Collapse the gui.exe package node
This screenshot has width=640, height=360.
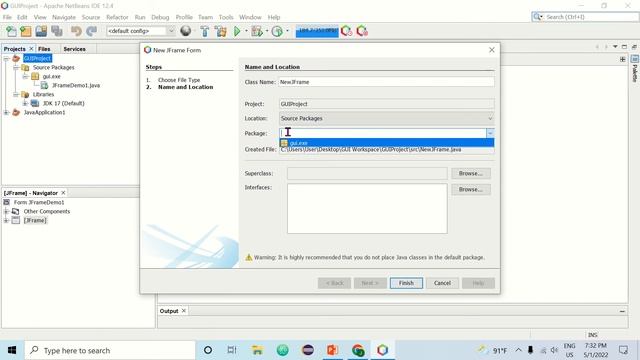[x=25, y=77]
